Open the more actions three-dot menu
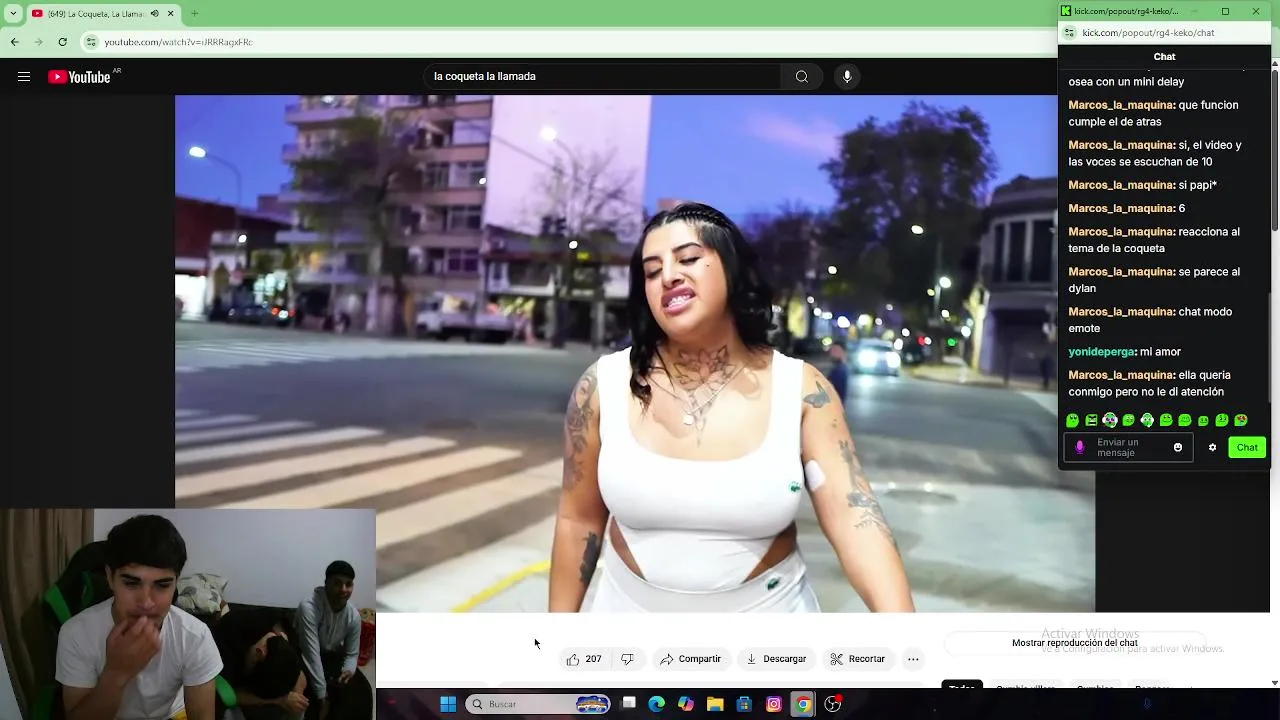This screenshot has height=720, width=1280. tap(913, 659)
